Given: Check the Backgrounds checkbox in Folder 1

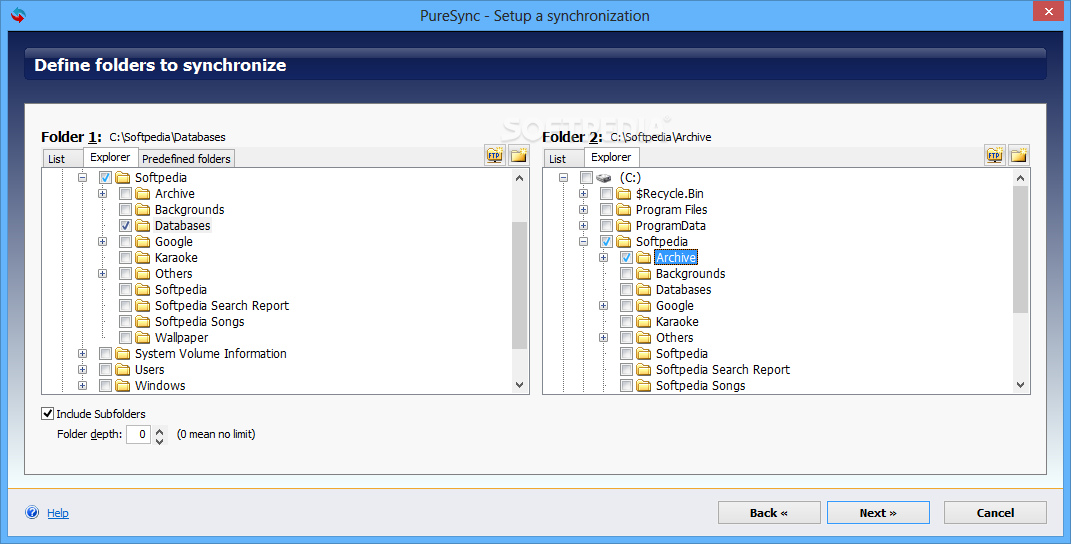Looking at the screenshot, I should tap(126, 210).
